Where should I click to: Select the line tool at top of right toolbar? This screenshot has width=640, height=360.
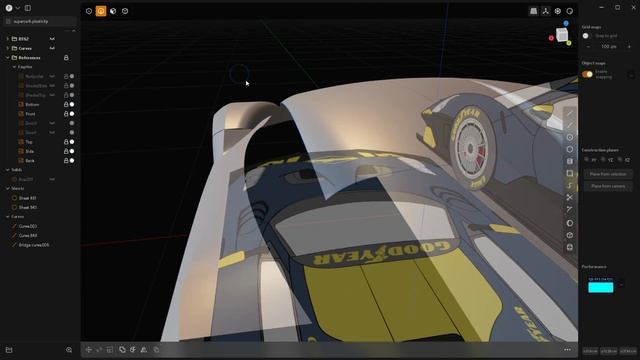(x=570, y=113)
